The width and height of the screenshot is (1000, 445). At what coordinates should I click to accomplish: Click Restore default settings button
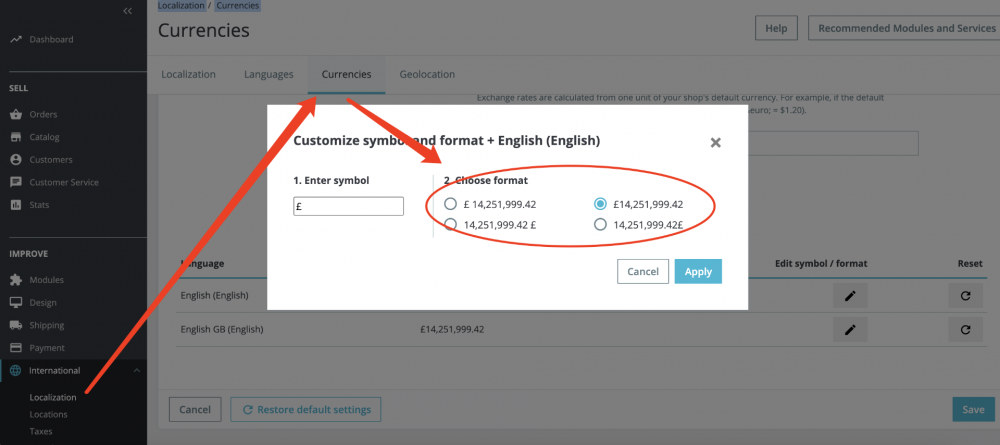click(305, 409)
